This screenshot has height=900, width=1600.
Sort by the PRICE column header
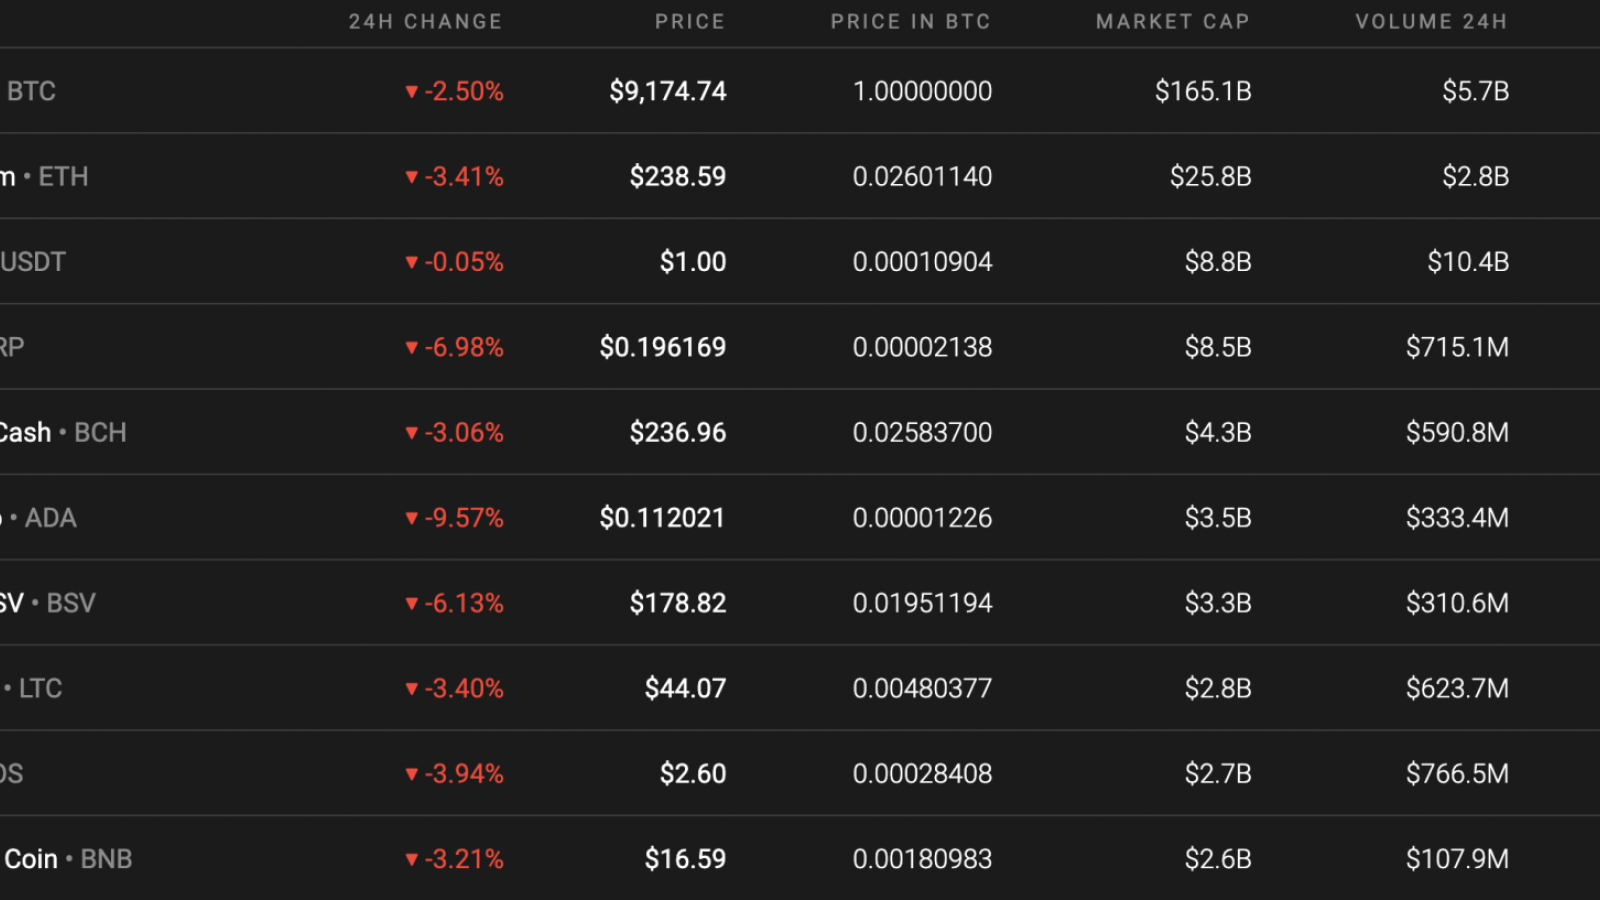point(690,22)
